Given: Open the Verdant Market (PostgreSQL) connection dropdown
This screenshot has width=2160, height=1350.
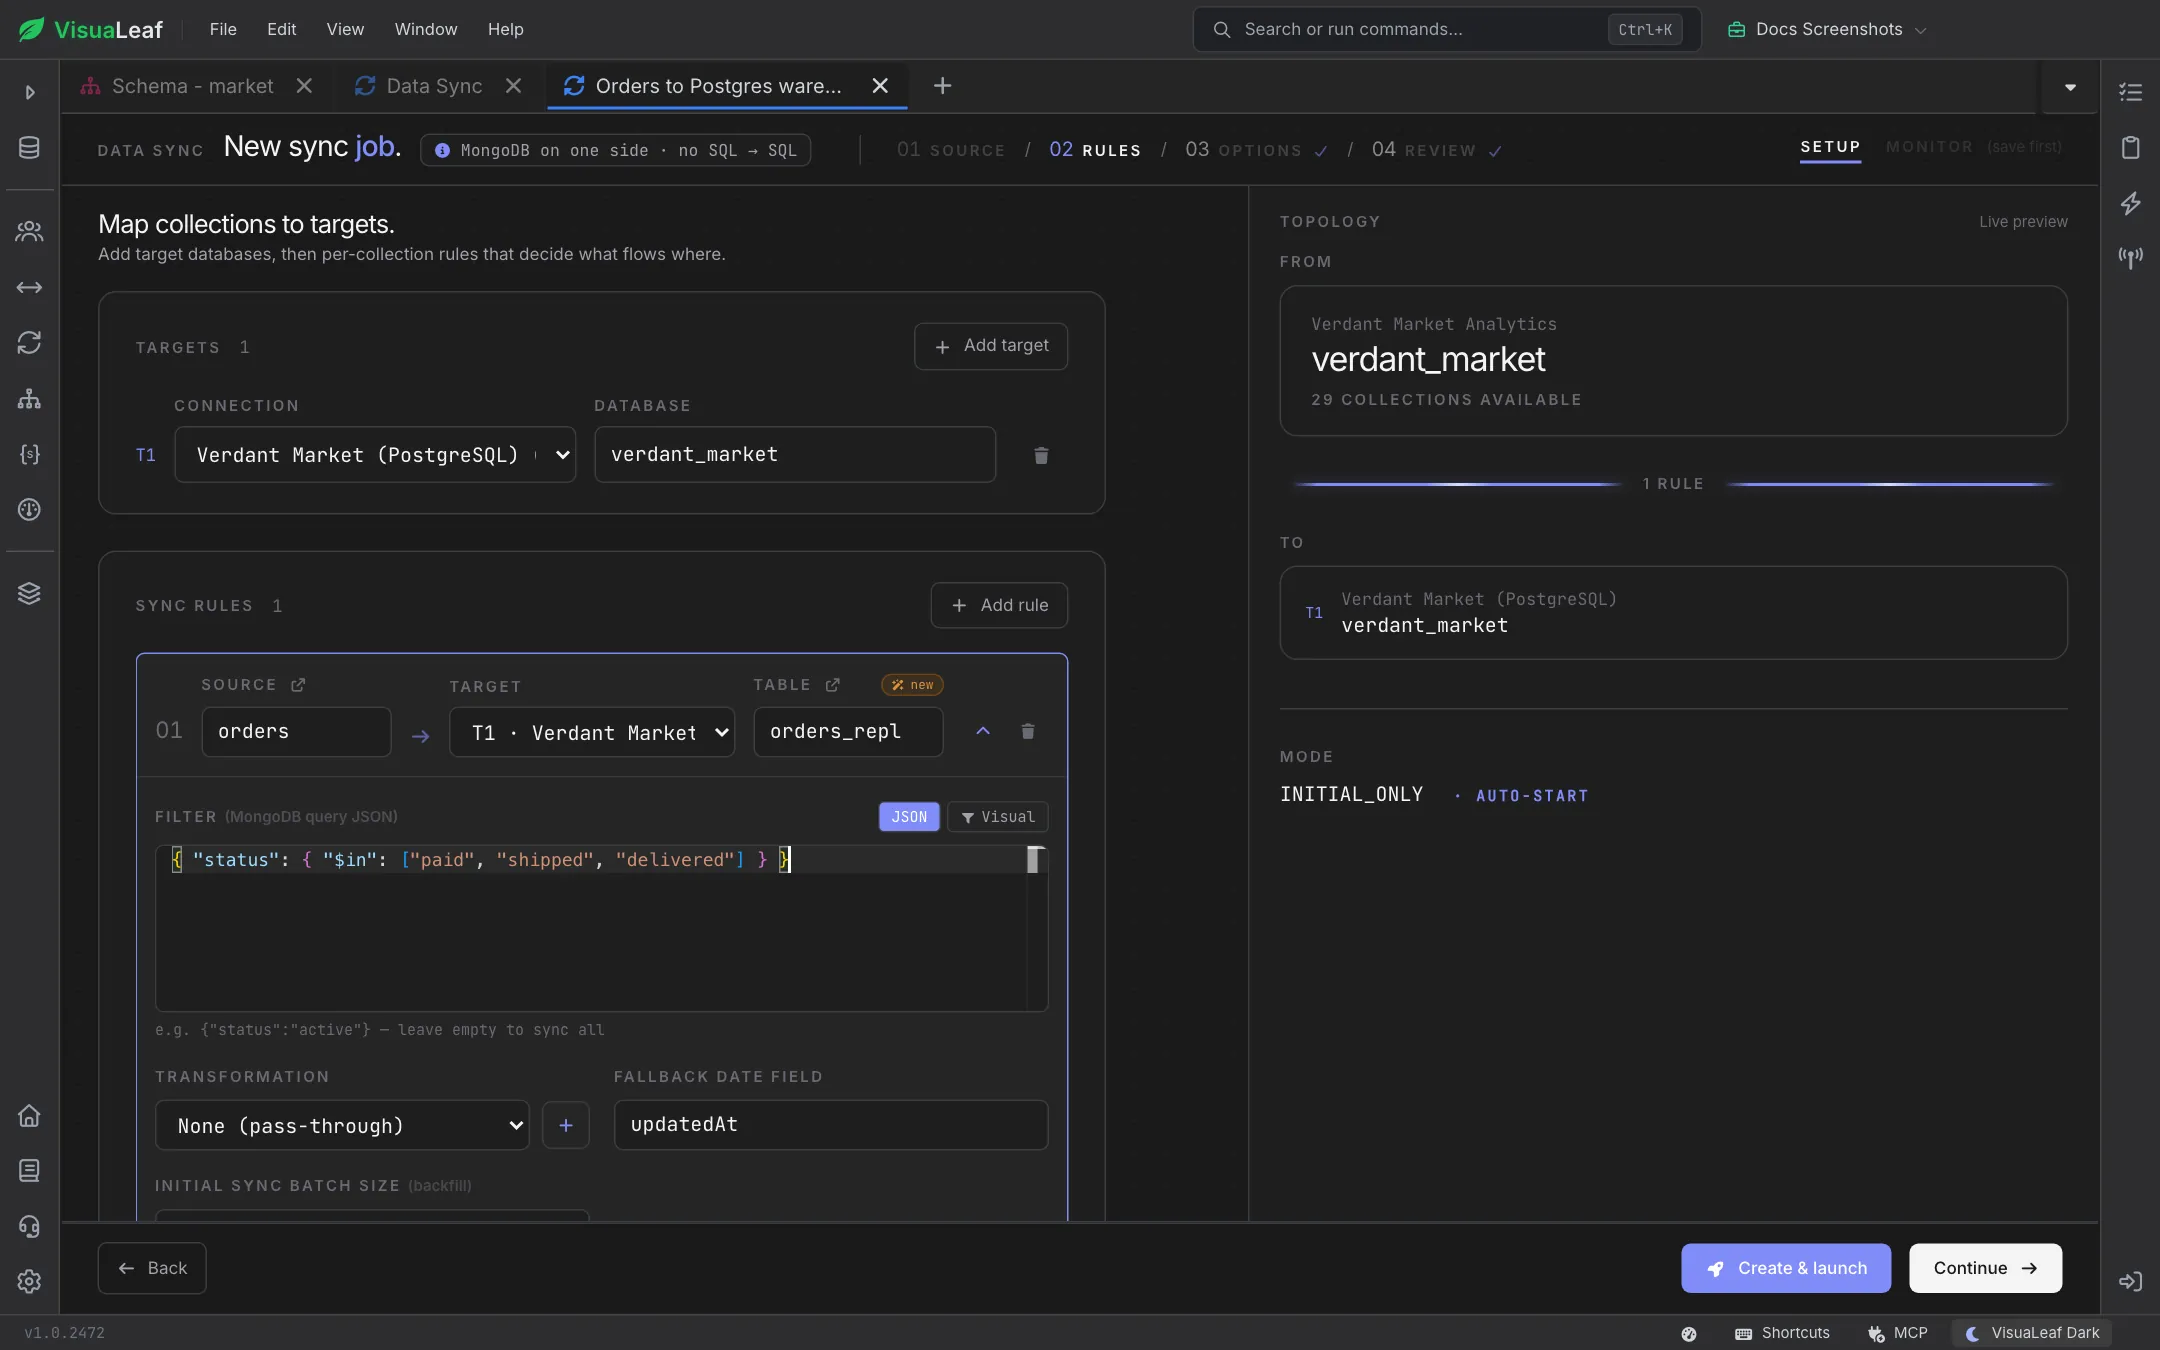Looking at the screenshot, I should point(375,455).
